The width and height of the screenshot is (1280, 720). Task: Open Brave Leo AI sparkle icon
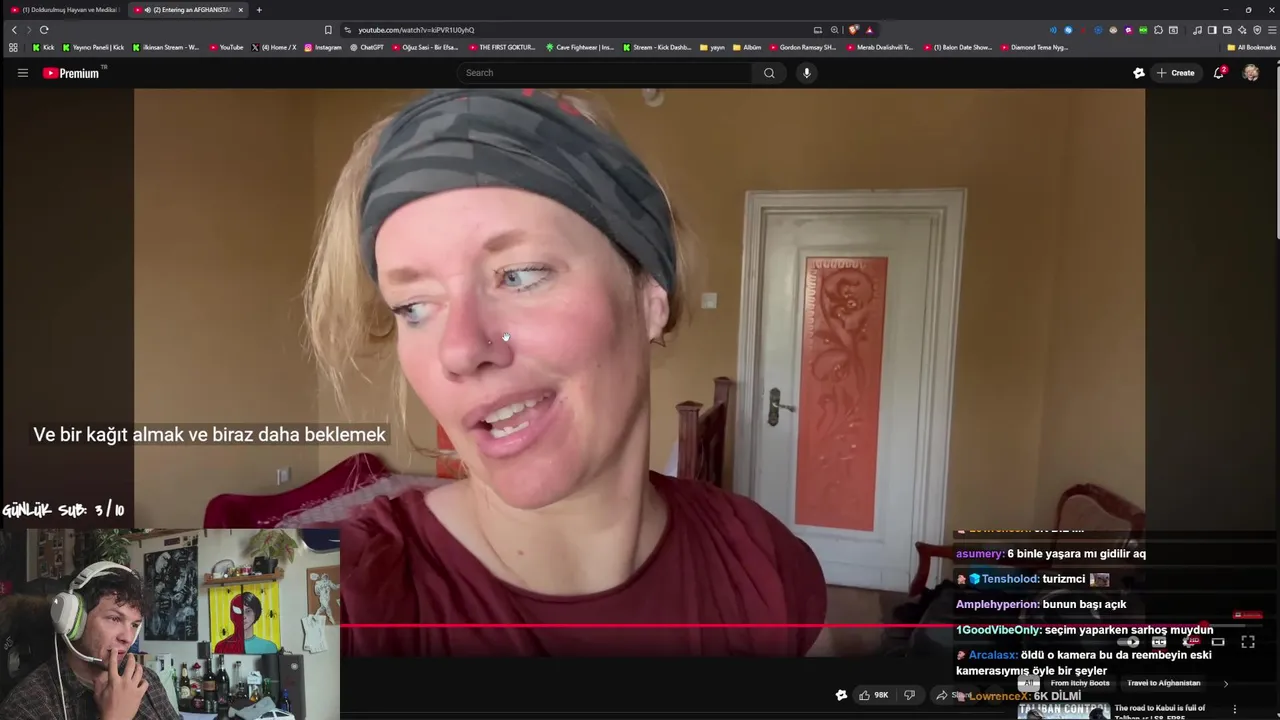click(1242, 30)
